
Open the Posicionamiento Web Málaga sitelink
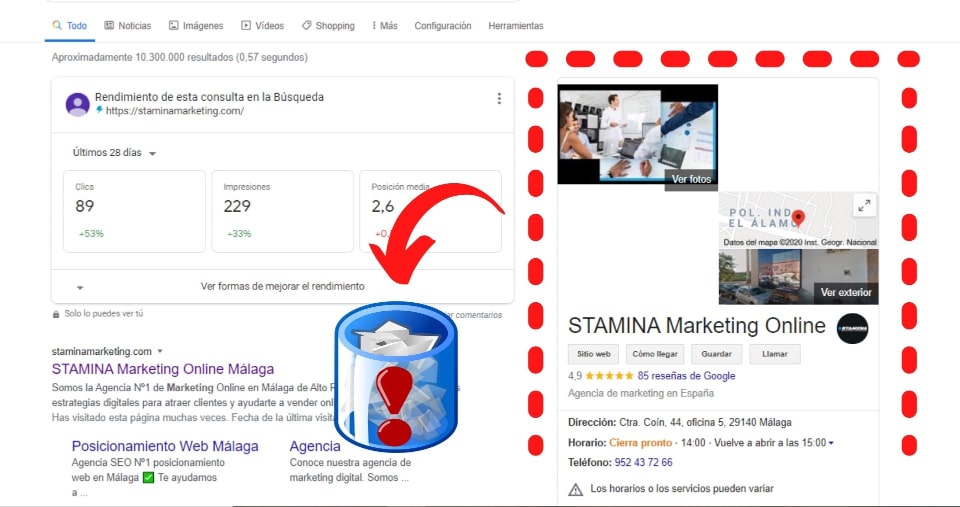point(165,446)
